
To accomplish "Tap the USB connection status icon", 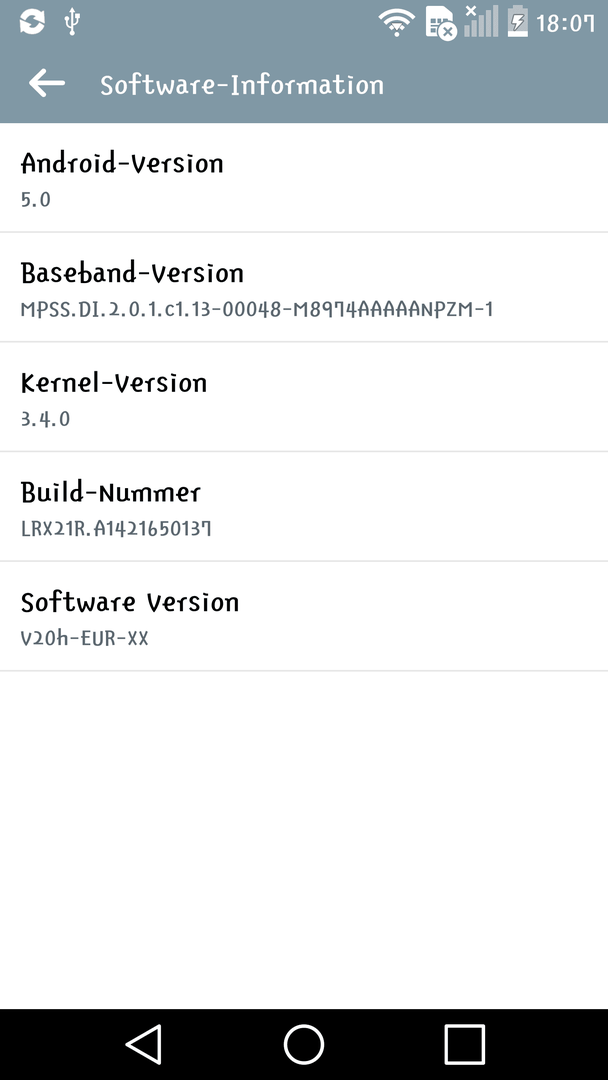I will pyautogui.click(x=72, y=22).
